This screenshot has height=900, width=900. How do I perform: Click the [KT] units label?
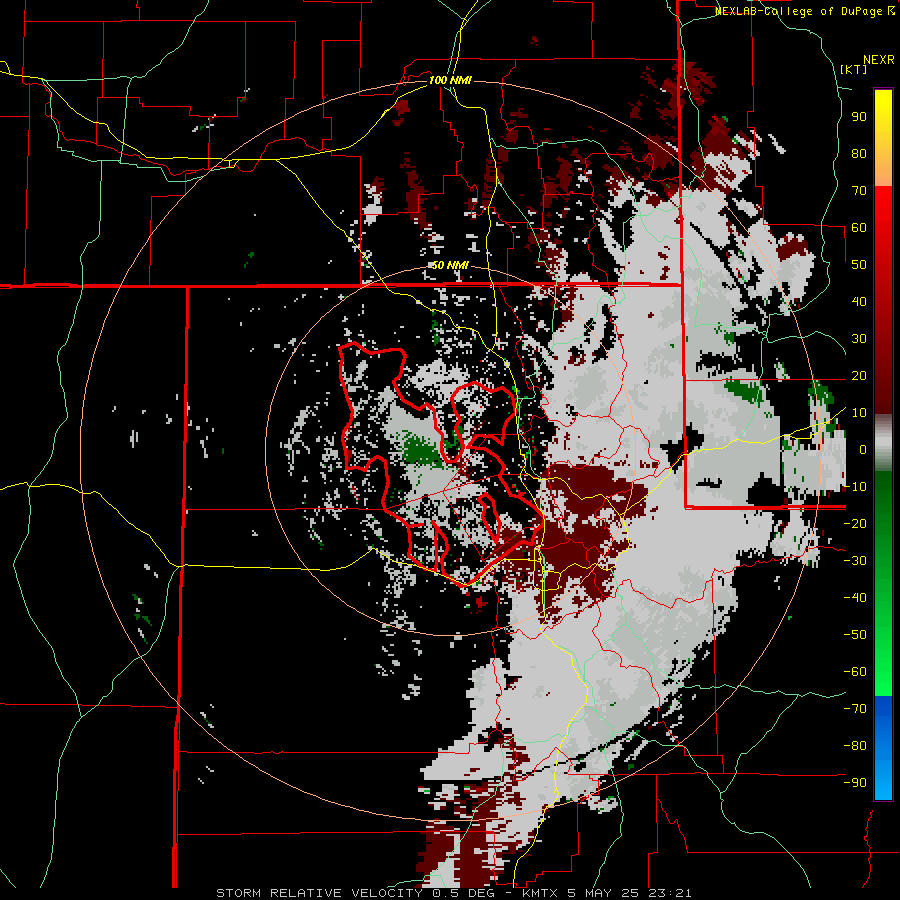[854, 69]
